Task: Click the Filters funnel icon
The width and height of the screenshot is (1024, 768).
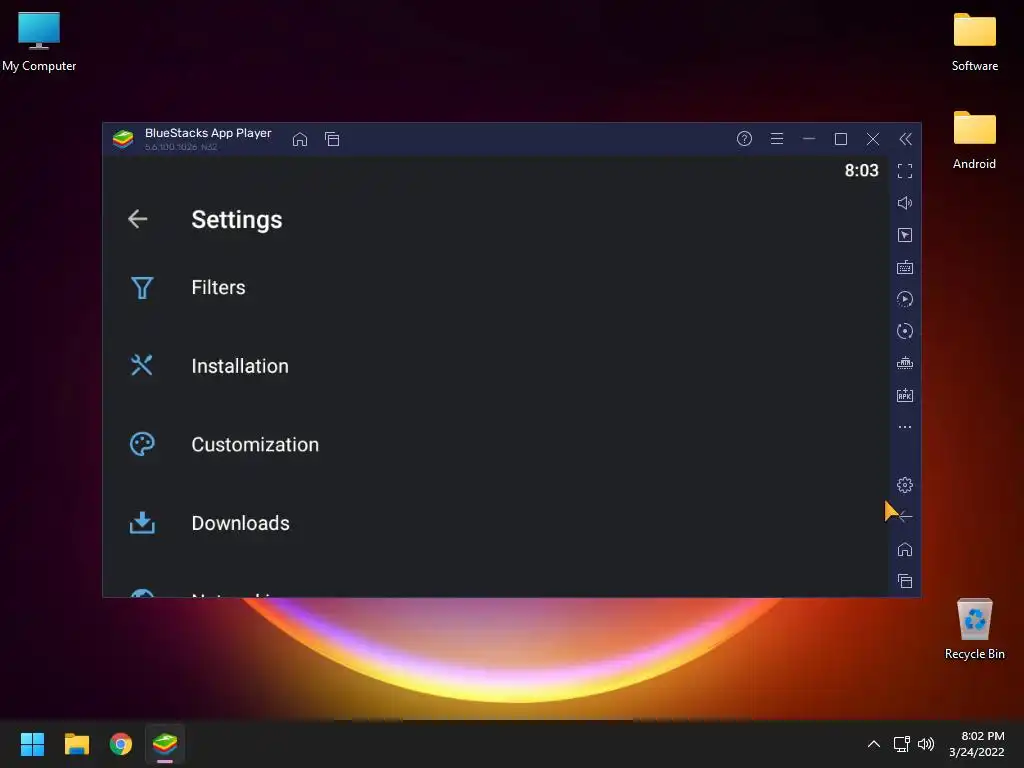Action: point(142,287)
